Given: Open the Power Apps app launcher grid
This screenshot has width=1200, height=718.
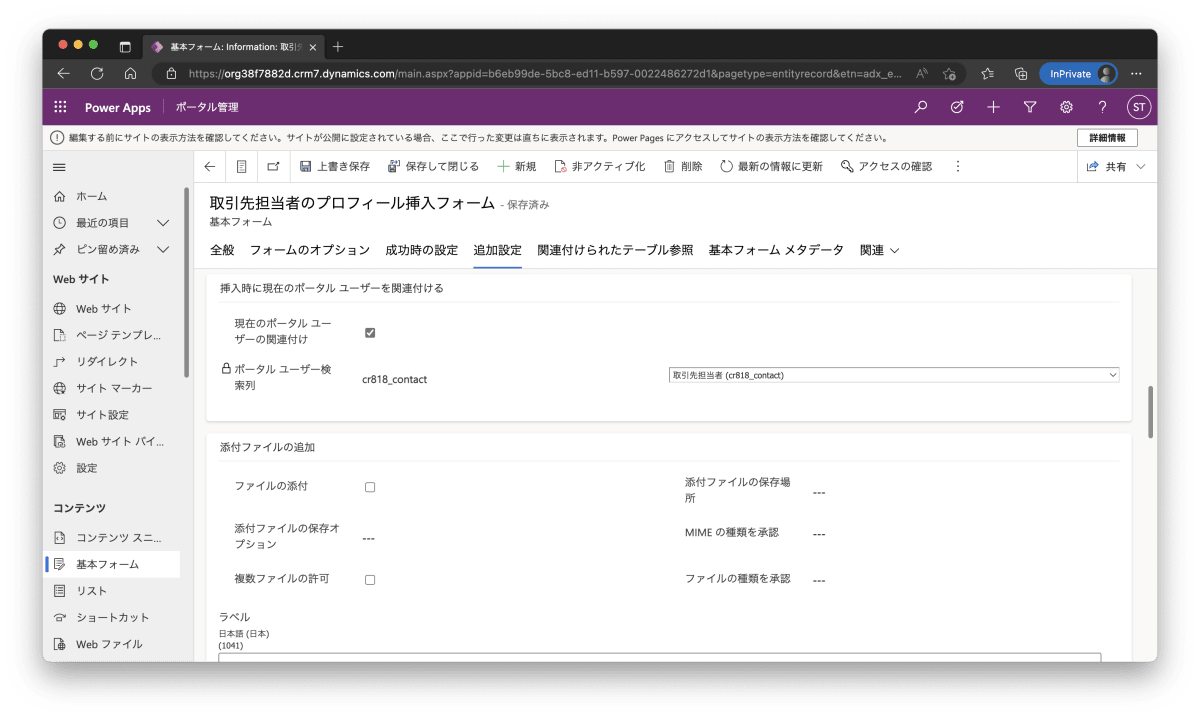Looking at the screenshot, I should click(x=60, y=107).
